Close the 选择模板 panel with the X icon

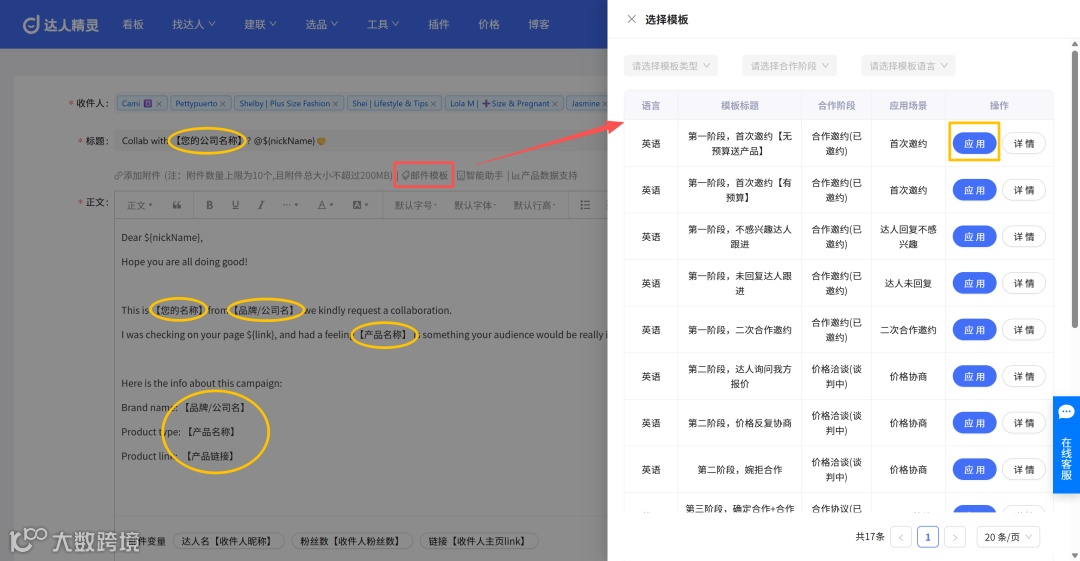tap(632, 19)
